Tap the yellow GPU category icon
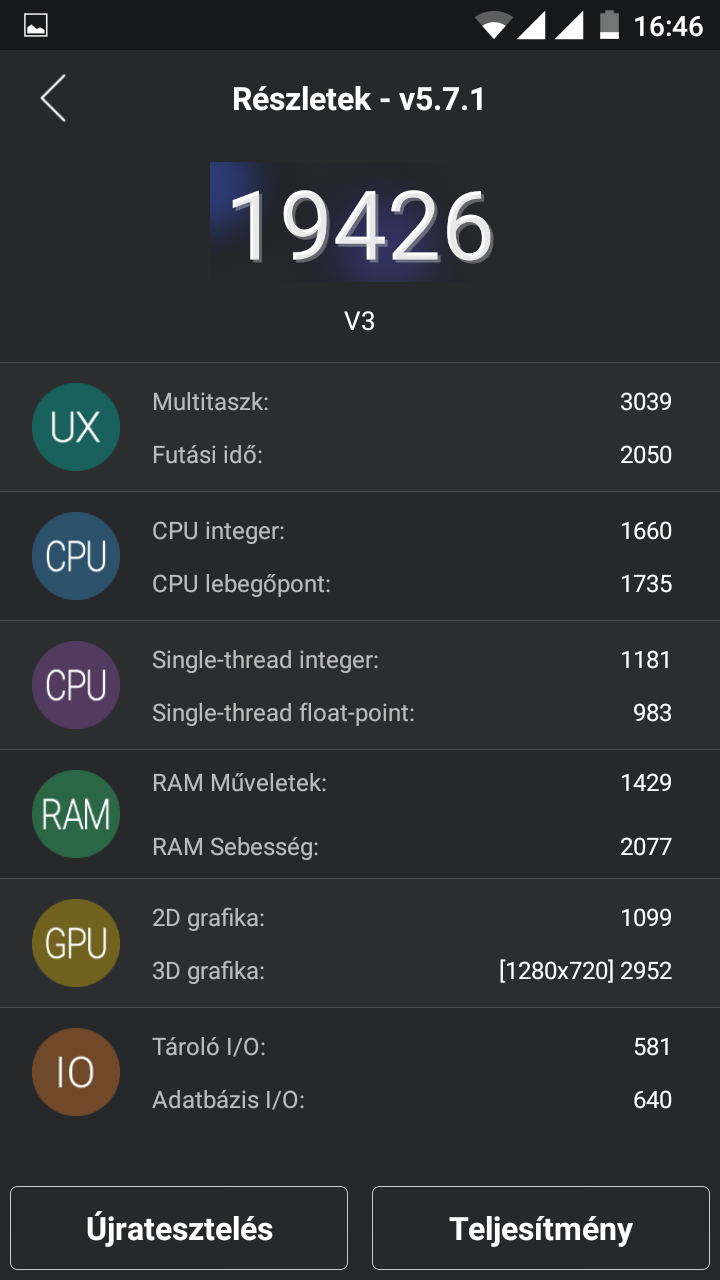The width and height of the screenshot is (720, 1280). (76, 943)
